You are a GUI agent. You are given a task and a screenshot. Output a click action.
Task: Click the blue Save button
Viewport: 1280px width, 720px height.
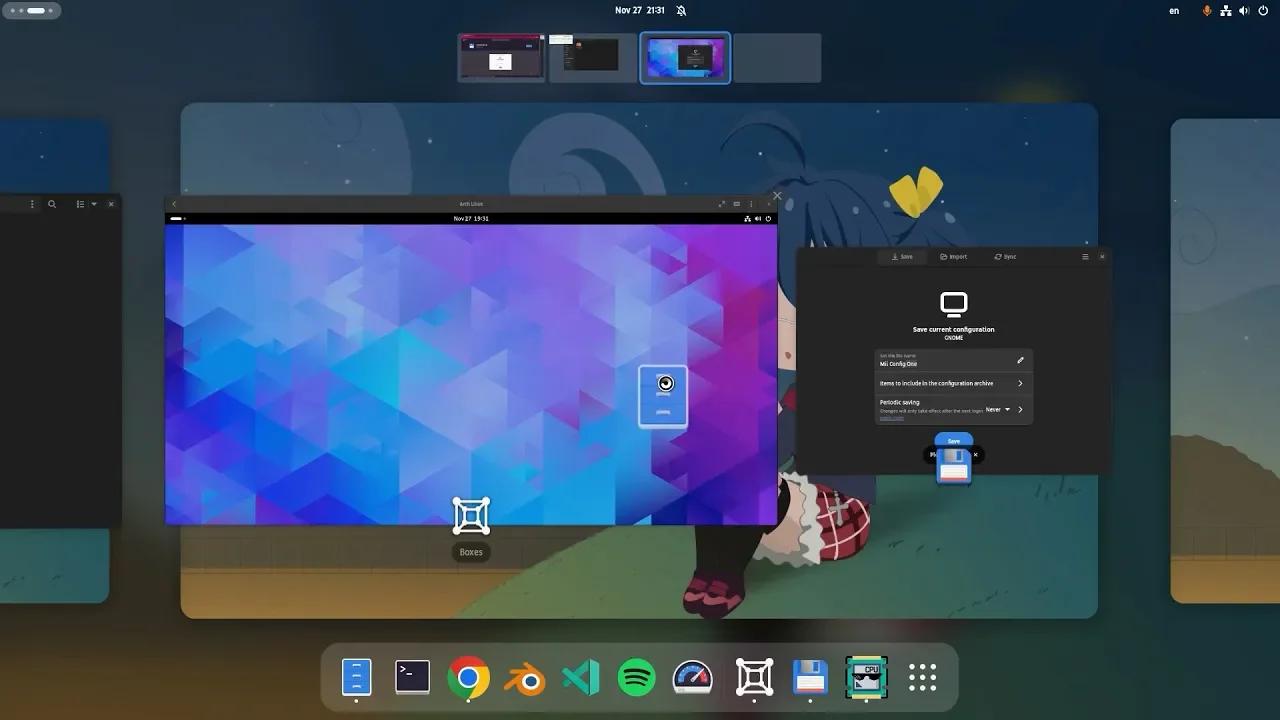[x=952, y=440]
